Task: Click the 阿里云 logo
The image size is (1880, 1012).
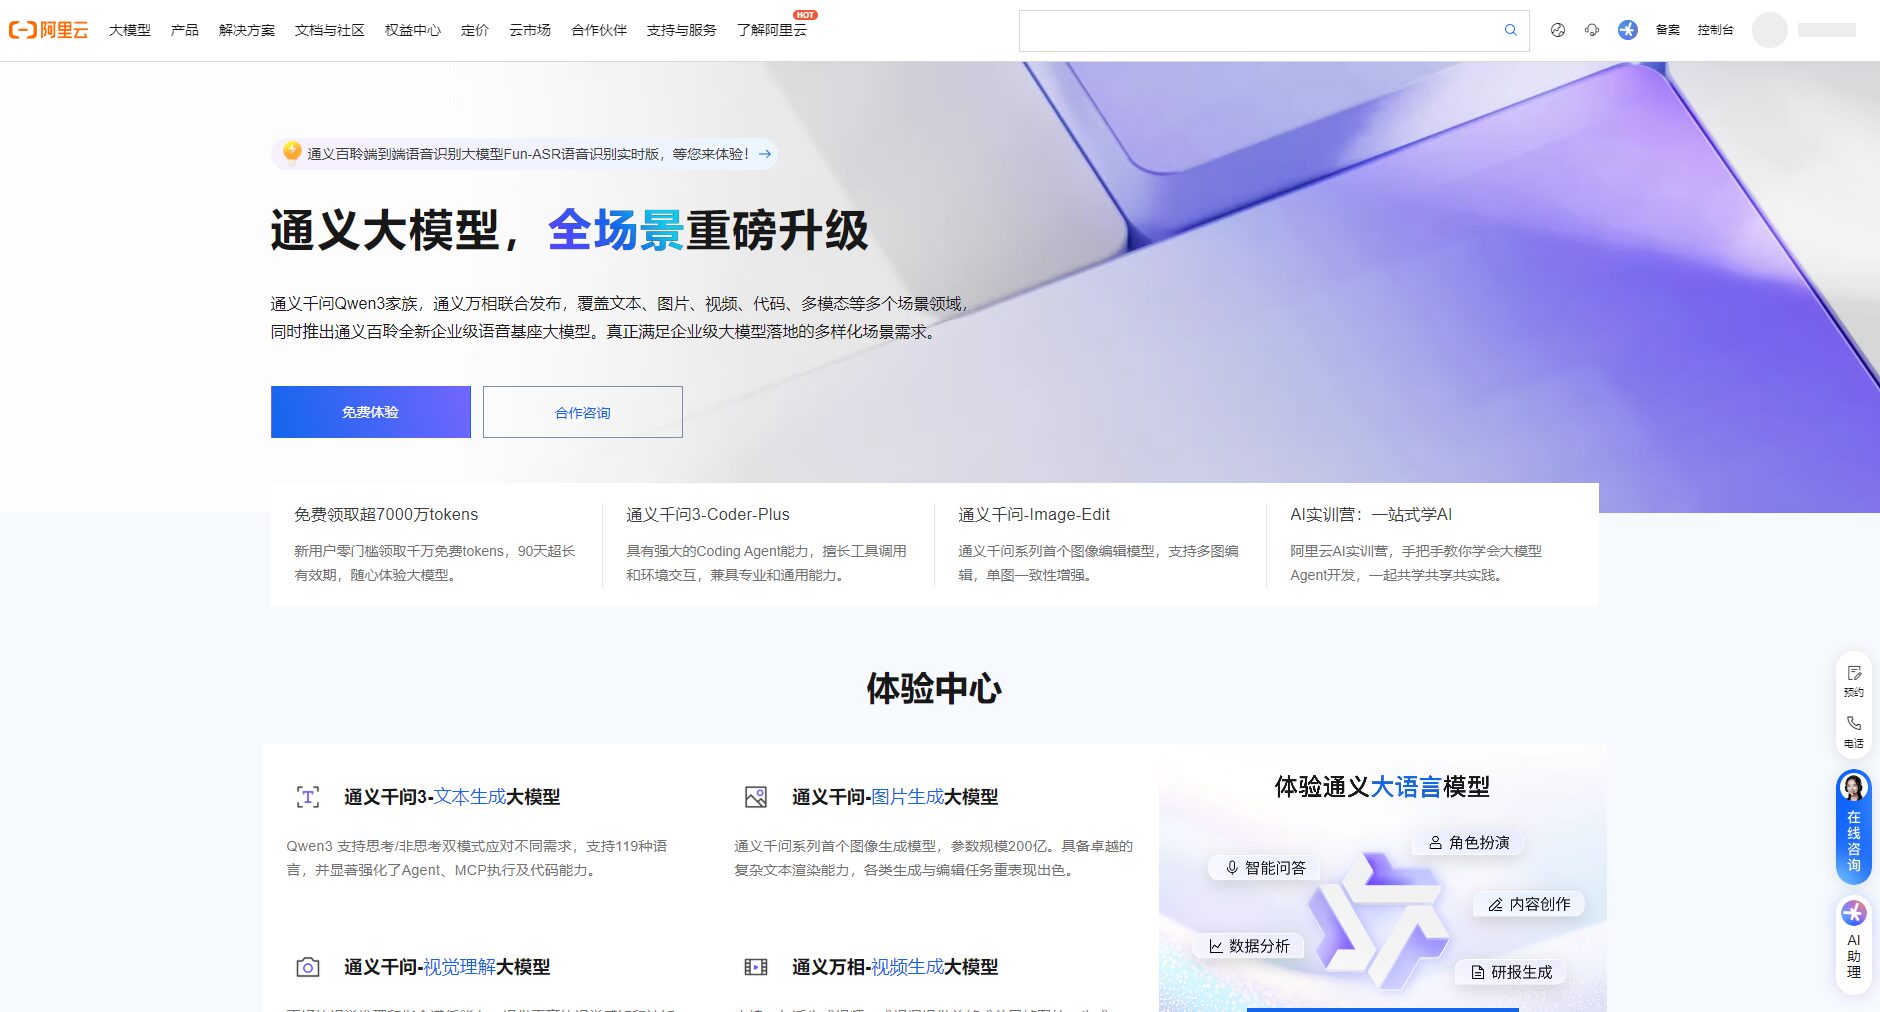Action: 48,30
